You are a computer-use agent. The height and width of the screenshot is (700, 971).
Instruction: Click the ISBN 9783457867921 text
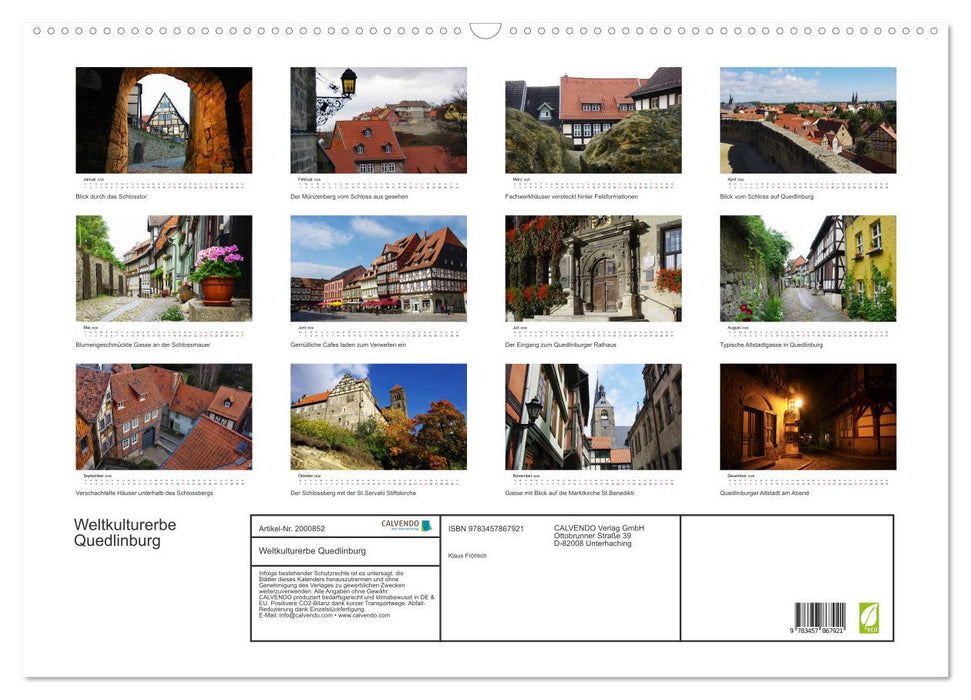click(487, 527)
